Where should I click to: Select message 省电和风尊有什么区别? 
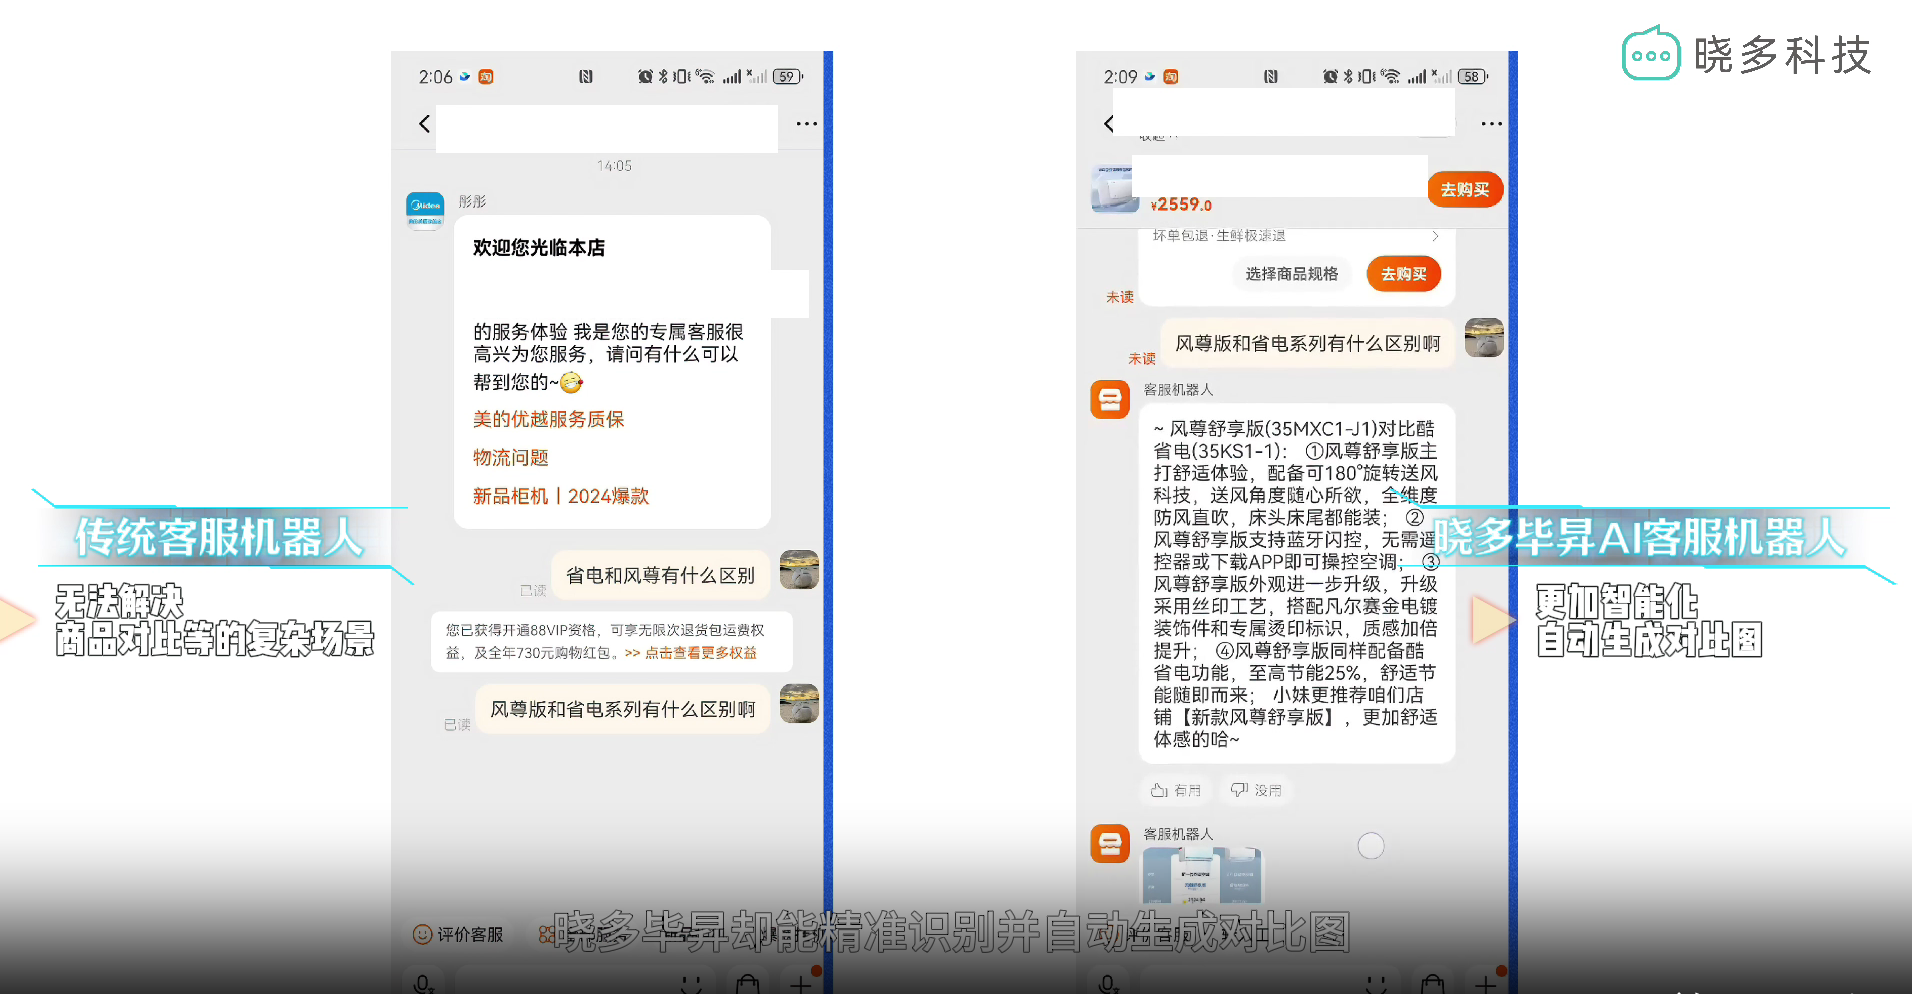point(660,575)
